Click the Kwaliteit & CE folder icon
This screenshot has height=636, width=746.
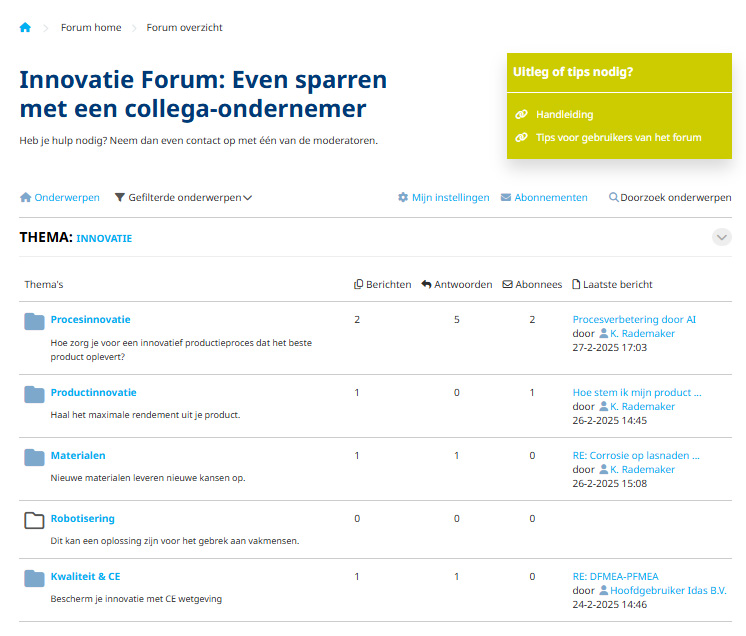35,578
